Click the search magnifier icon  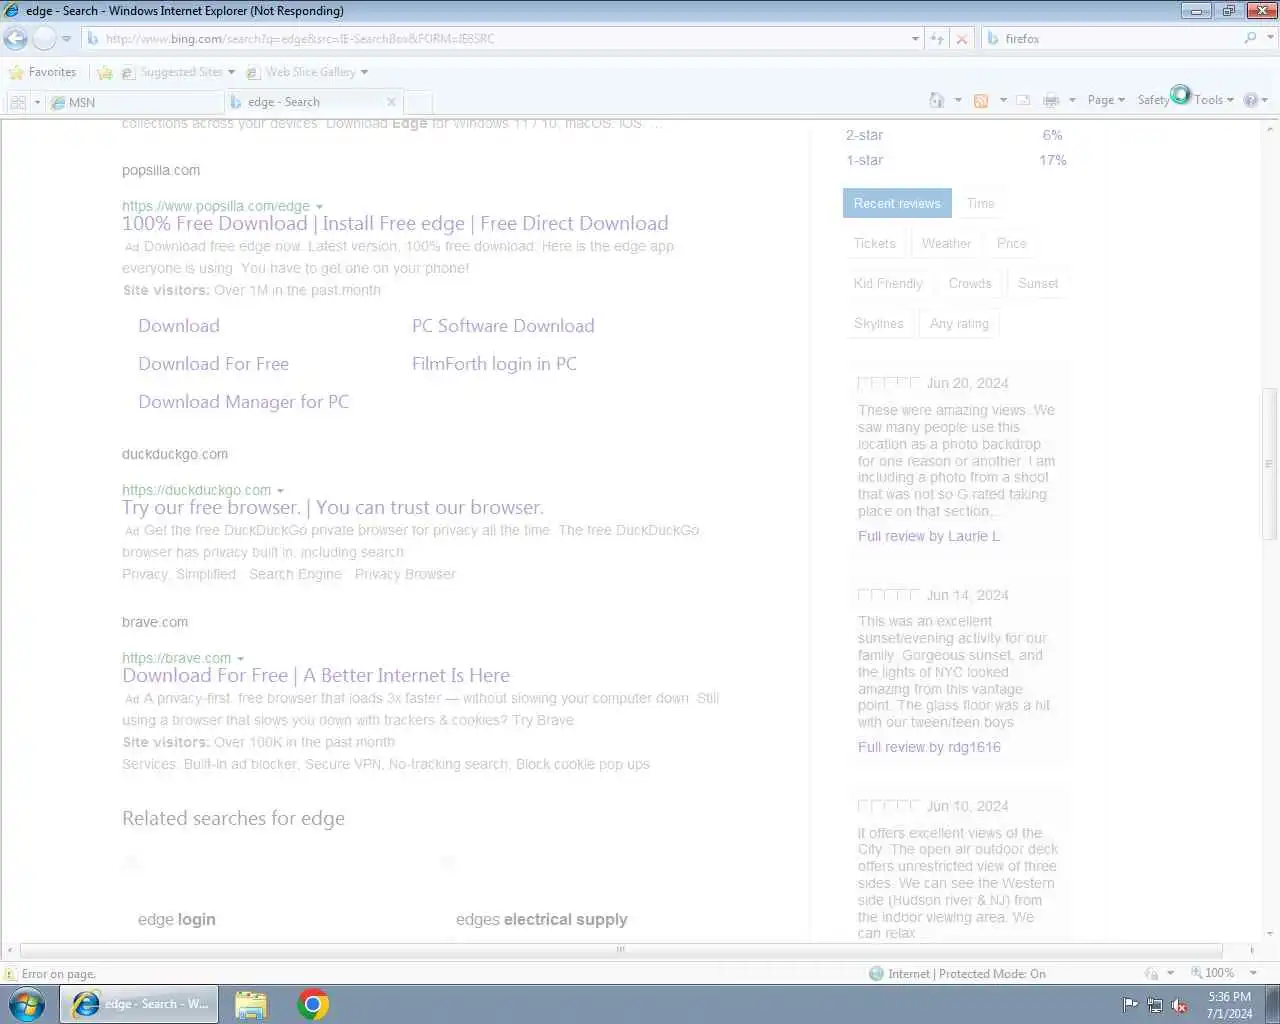[1250, 38]
